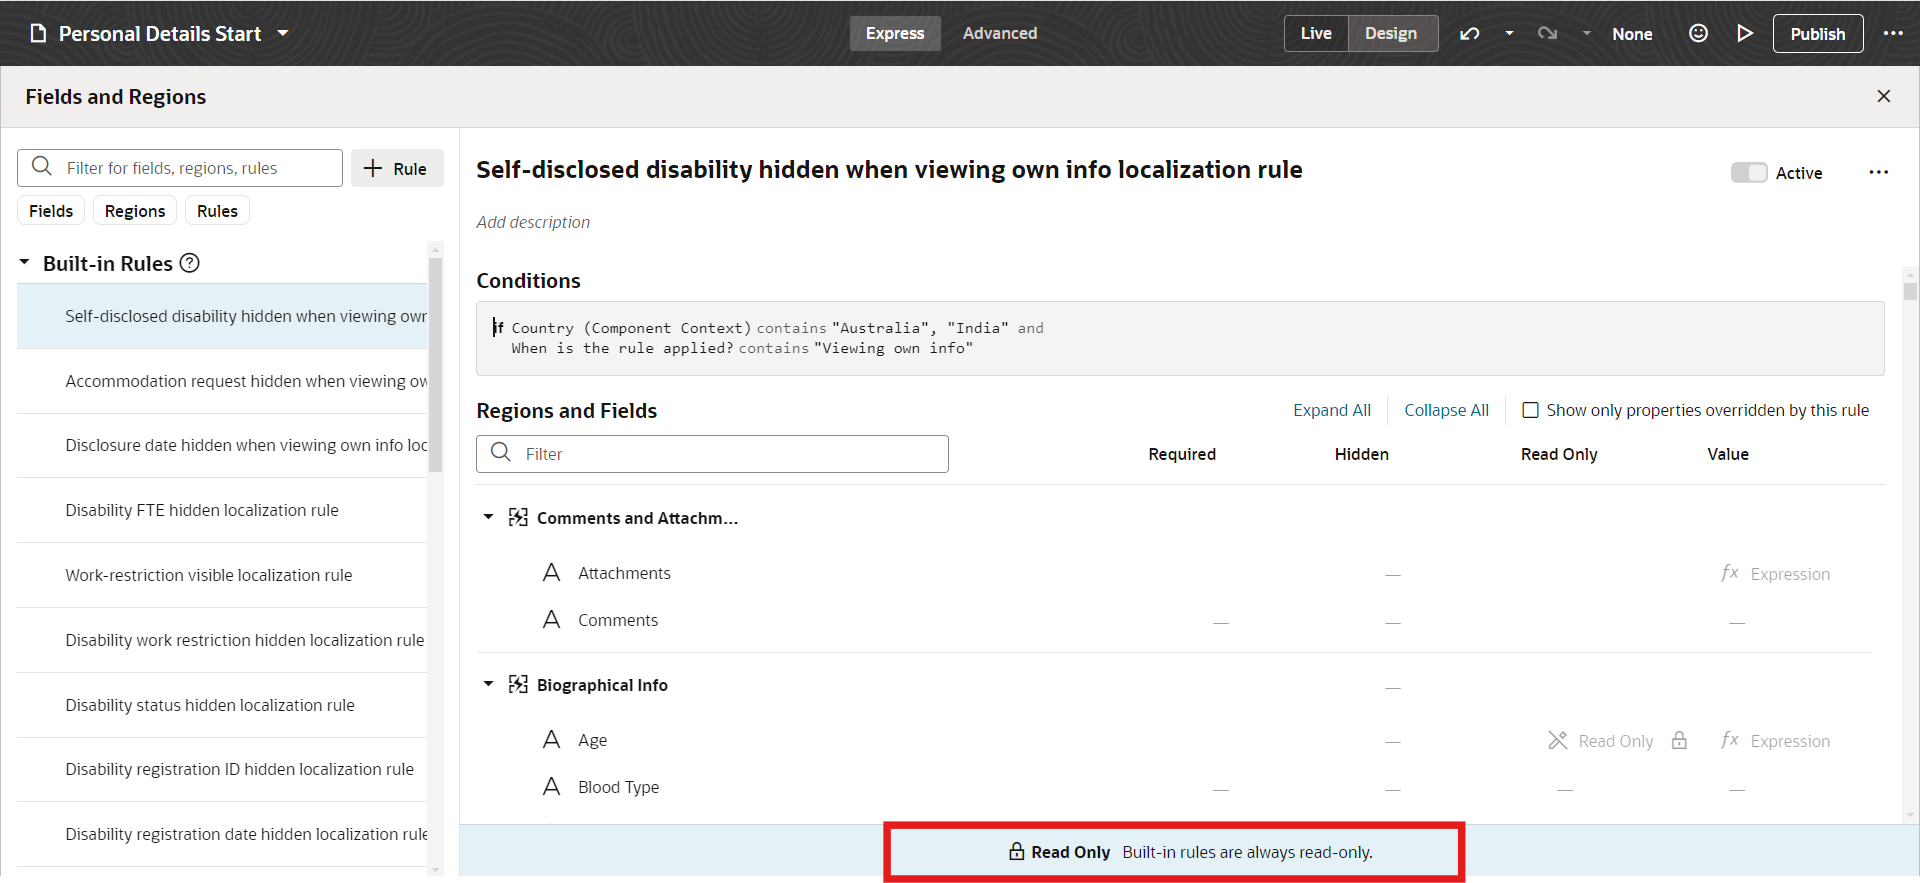Click Add description under the rule title
Viewport: 1920px width, 883px height.
pyautogui.click(x=533, y=222)
